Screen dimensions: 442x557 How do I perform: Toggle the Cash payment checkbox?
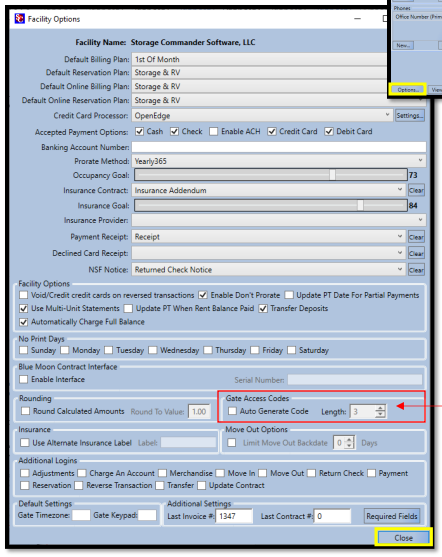[x=139, y=131]
